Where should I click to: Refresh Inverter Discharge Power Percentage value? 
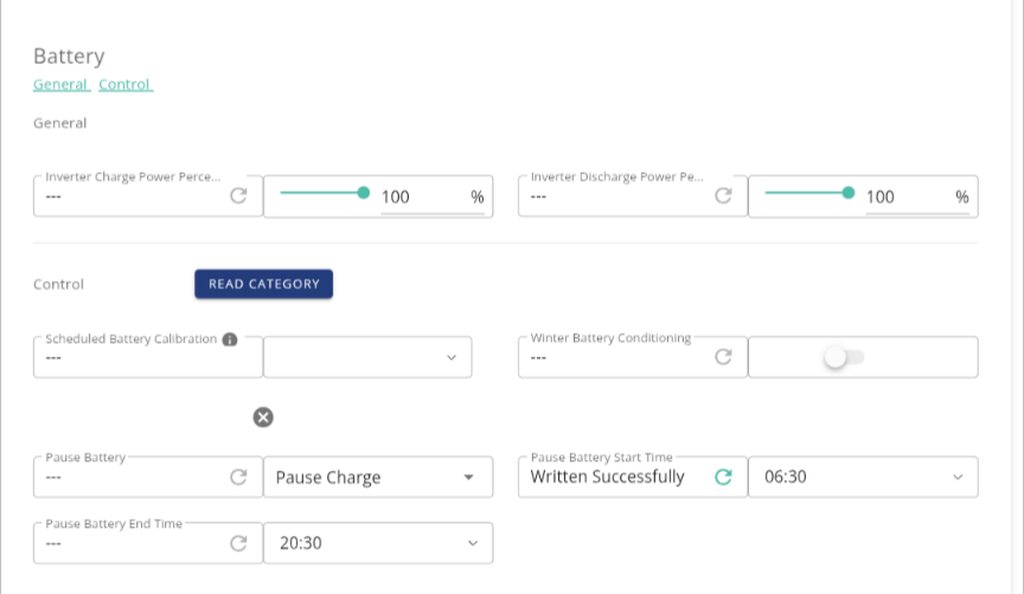(723, 196)
